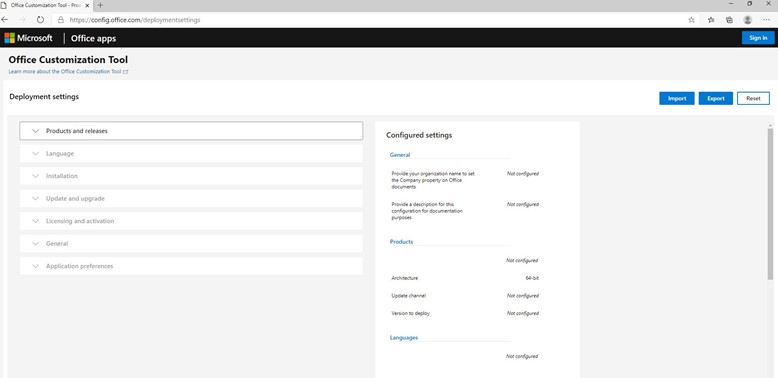Open browser collections icon
778x378 pixels.
click(x=729, y=20)
